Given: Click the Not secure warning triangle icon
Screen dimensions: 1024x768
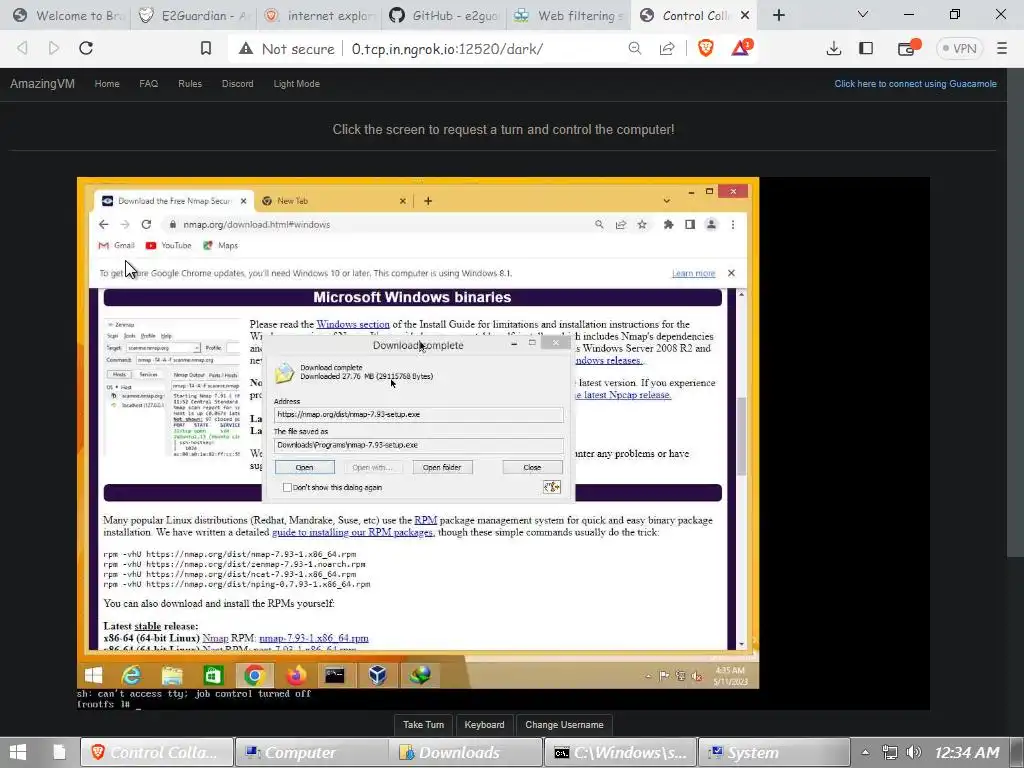Looking at the screenshot, I should 246,48.
